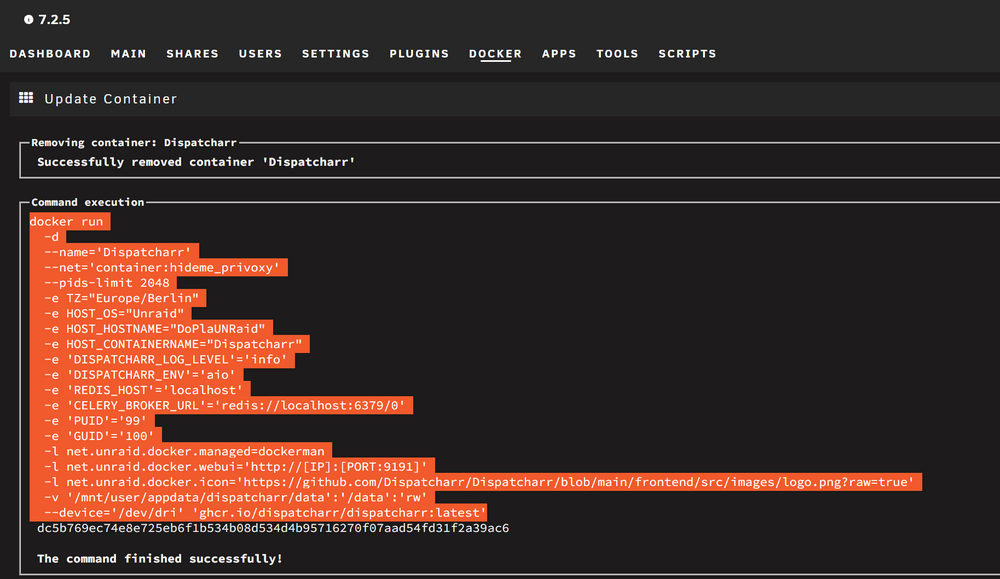
Task: Switch to the Users section
Action: (260, 54)
